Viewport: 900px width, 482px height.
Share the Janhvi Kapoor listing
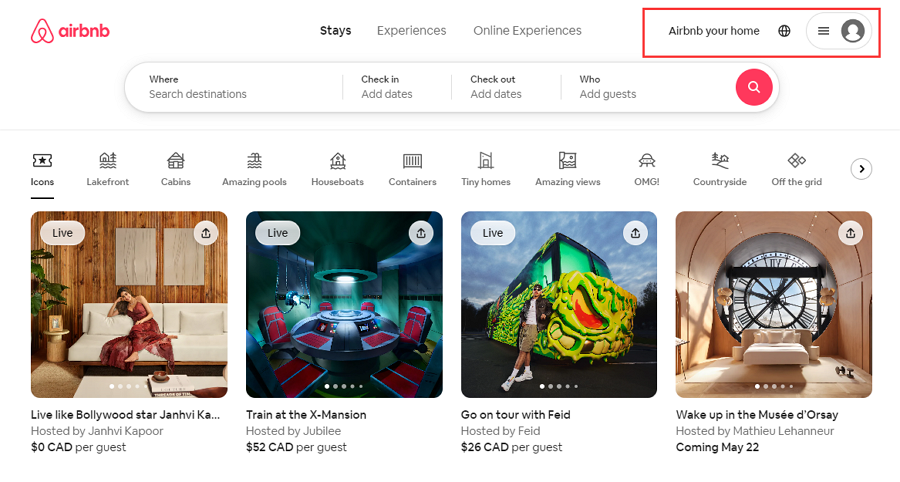[205, 233]
